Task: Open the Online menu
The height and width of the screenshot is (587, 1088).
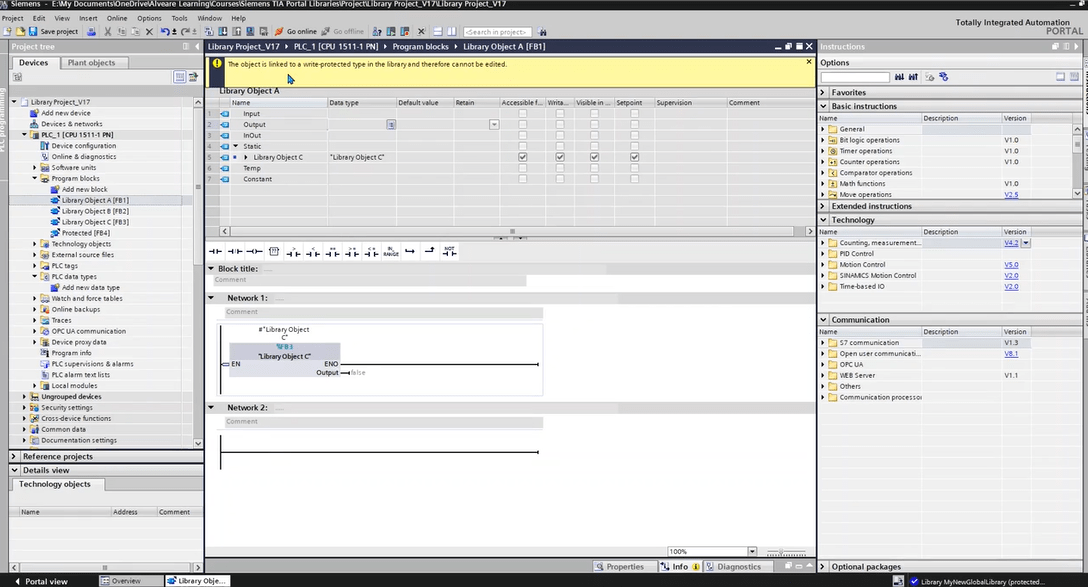Action: coord(117,18)
